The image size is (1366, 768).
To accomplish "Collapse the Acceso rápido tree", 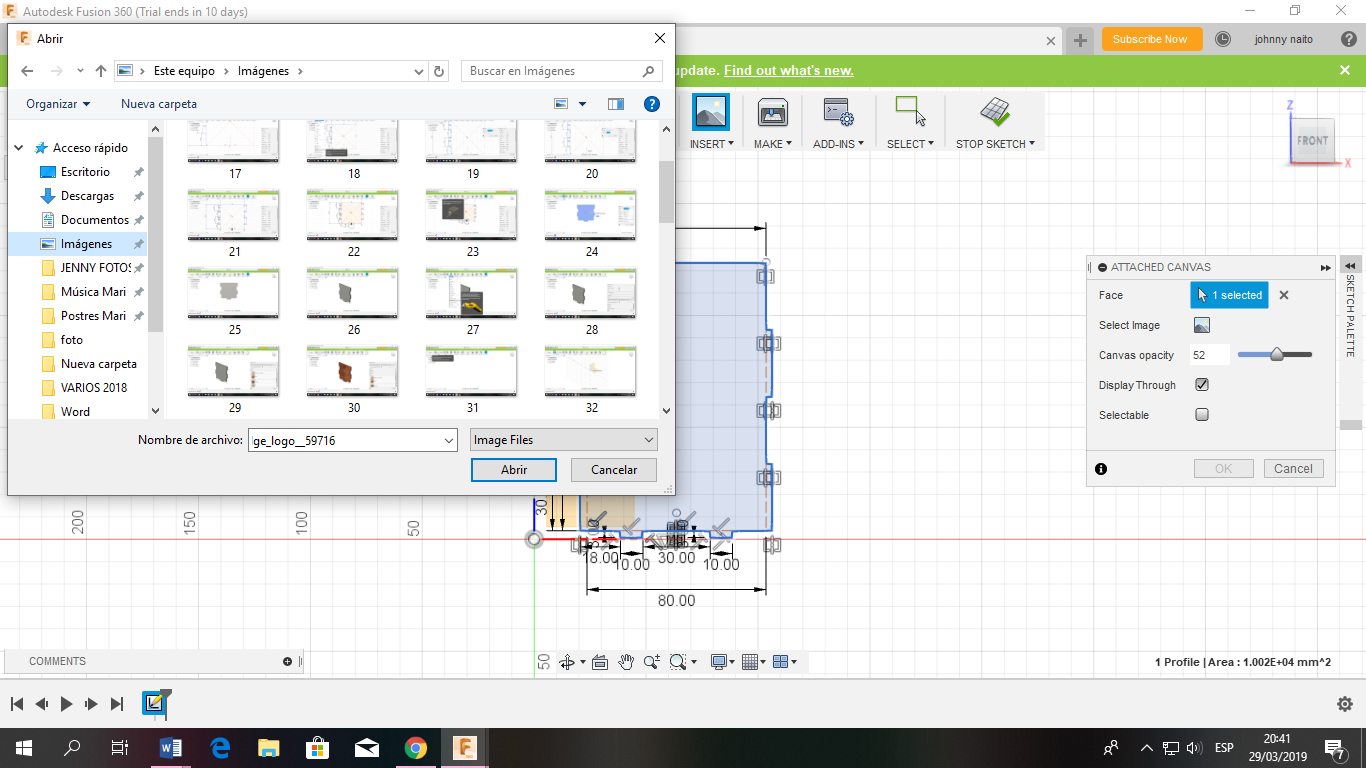I will (x=19, y=148).
